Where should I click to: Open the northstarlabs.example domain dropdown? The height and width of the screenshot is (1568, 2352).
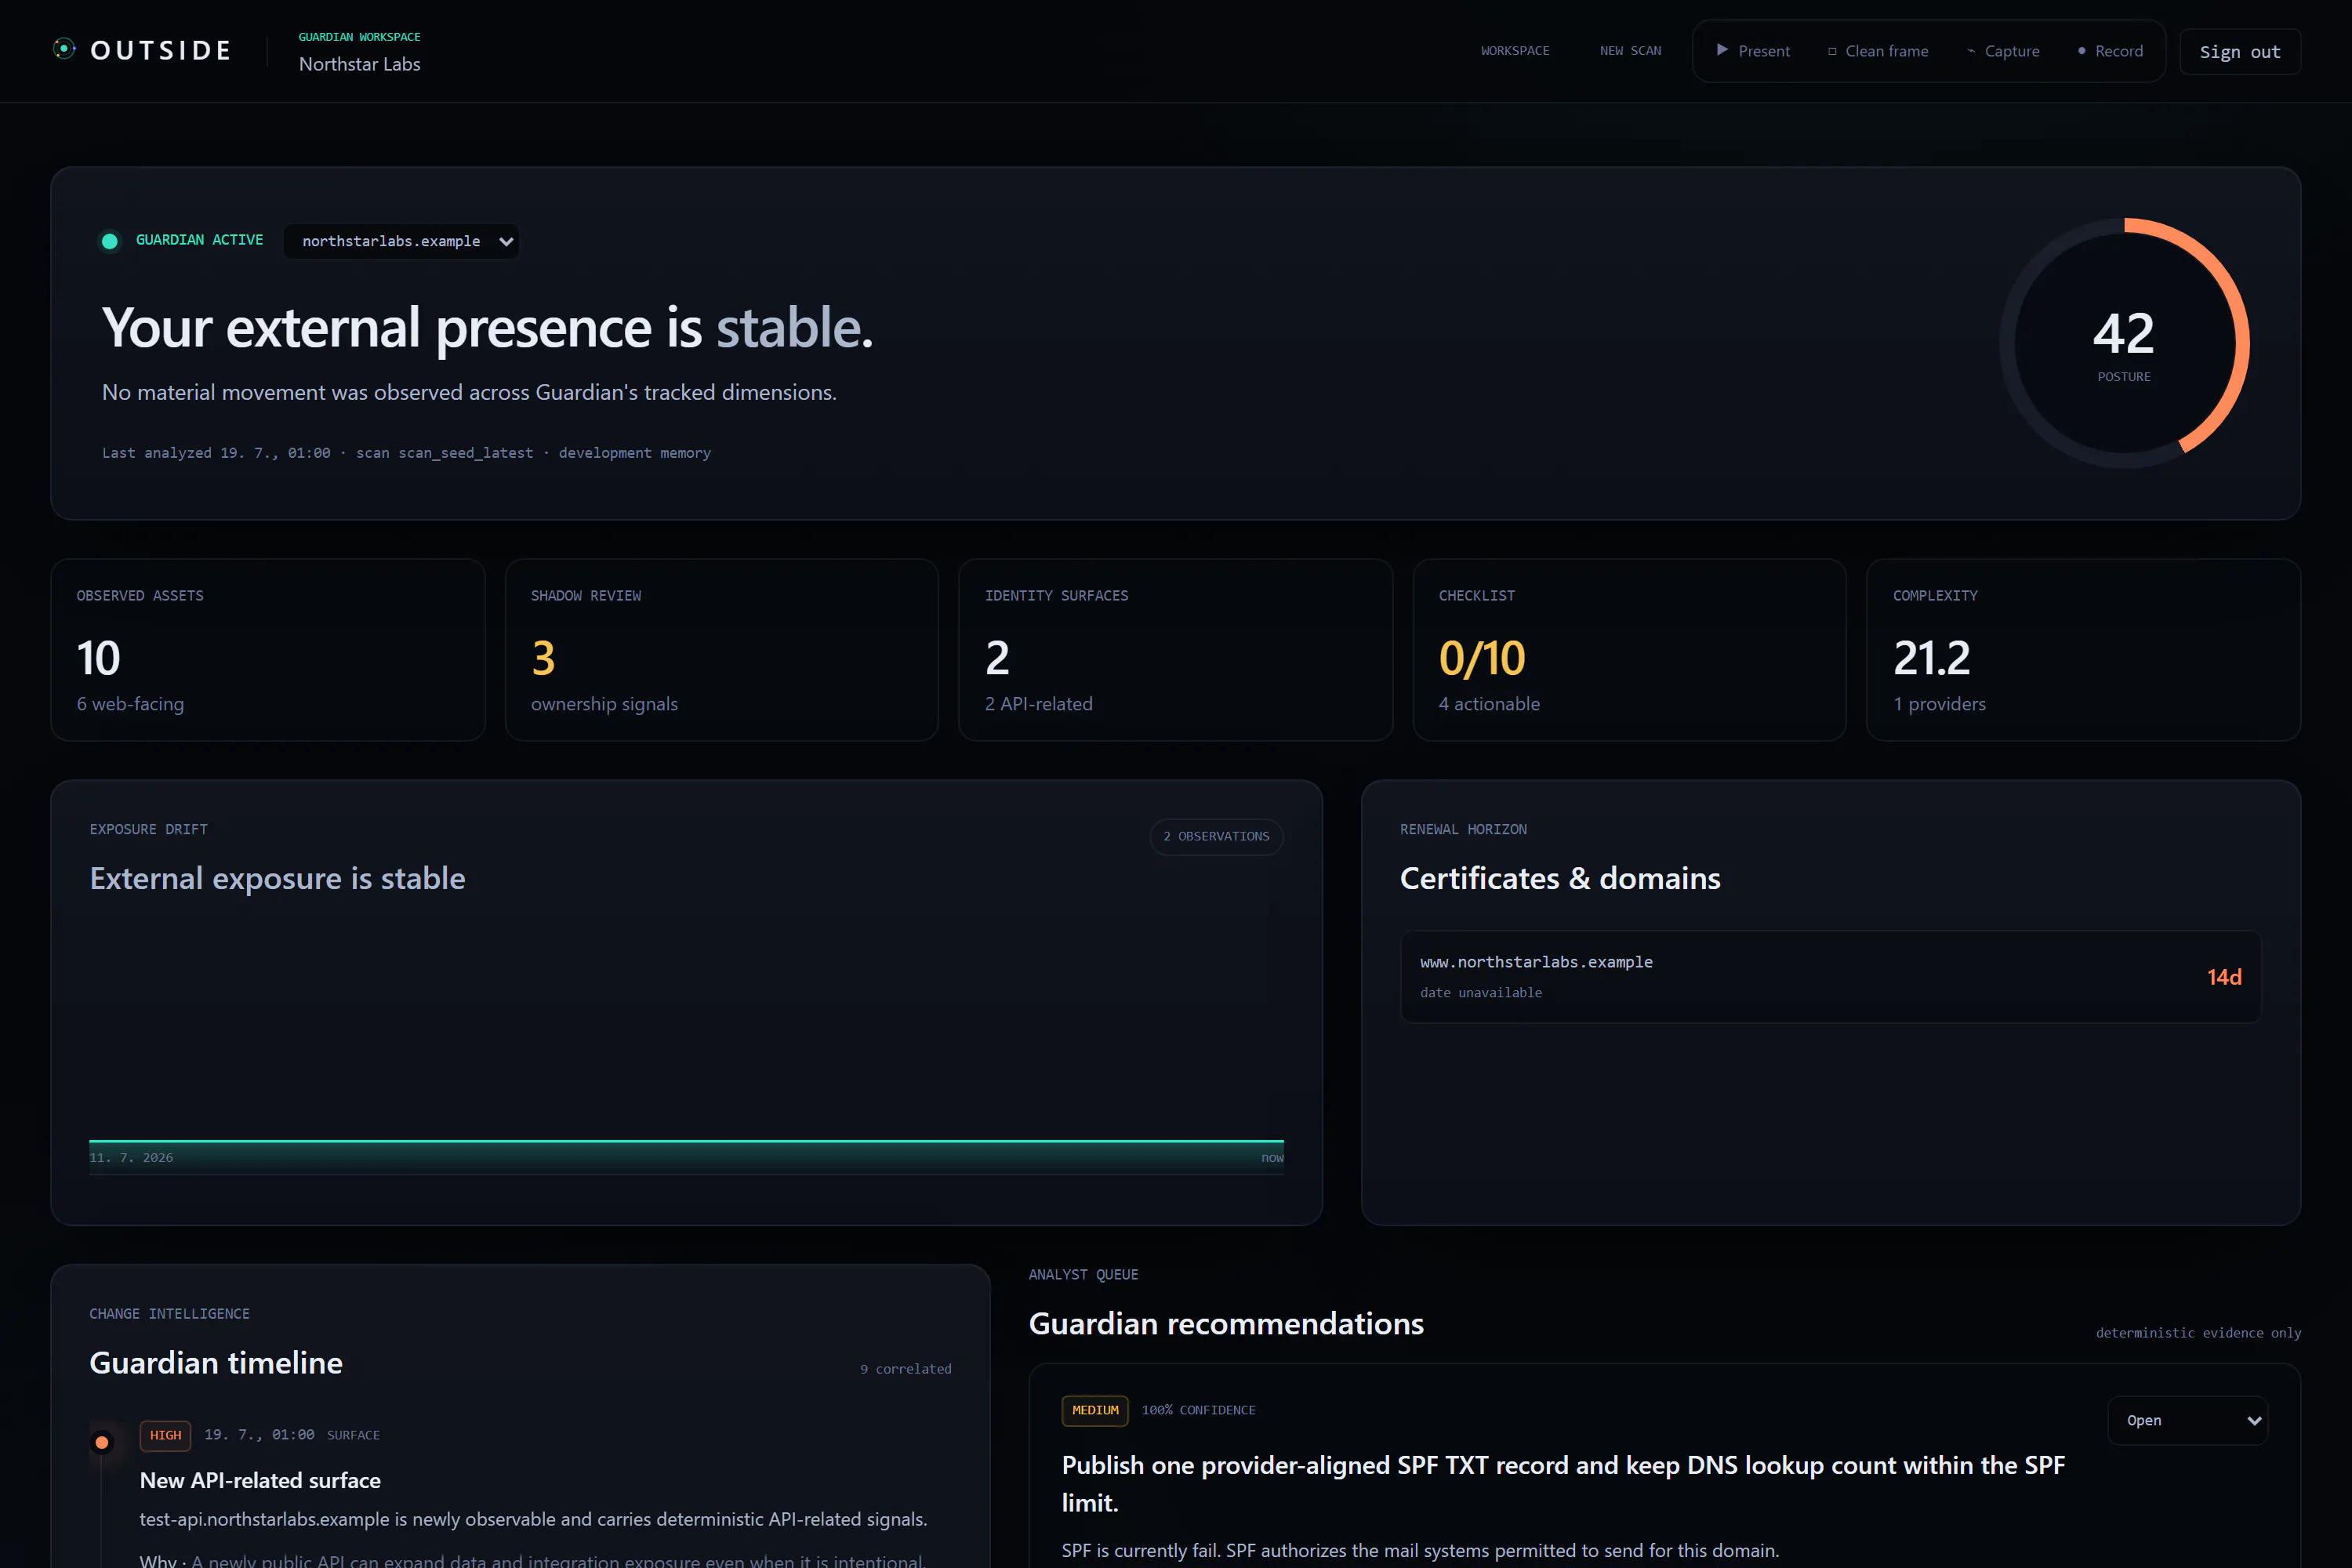point(401,241)
